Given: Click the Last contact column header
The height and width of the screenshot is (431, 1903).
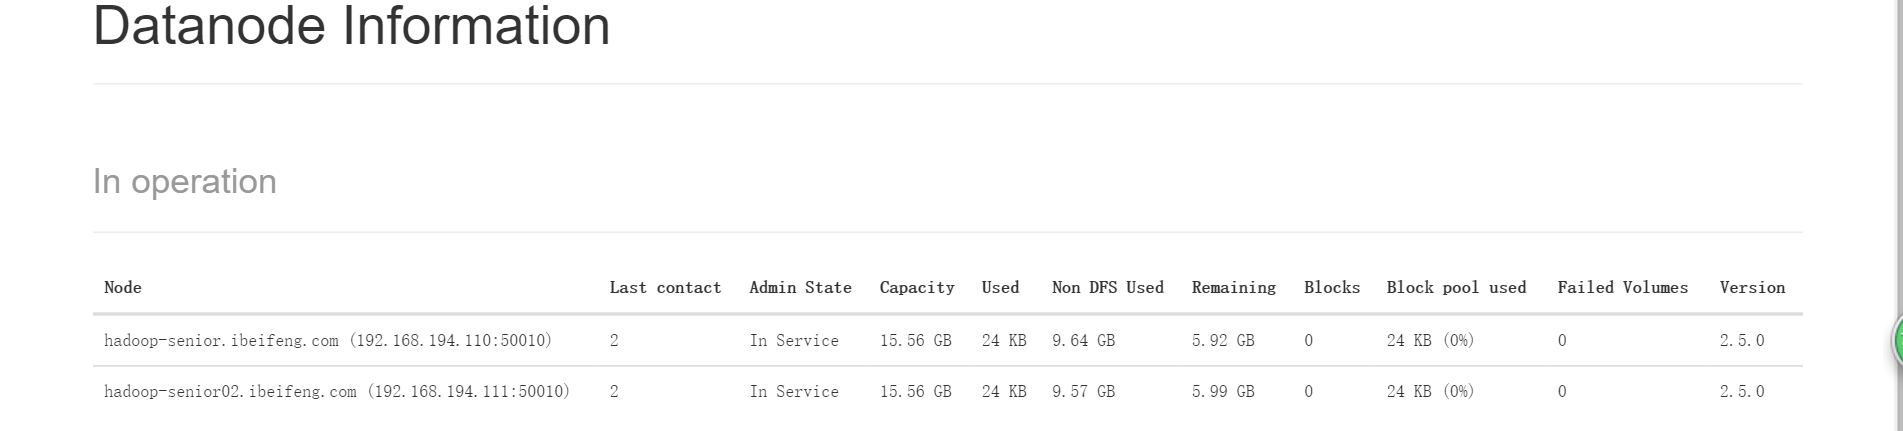Looking at the screenshot, I should (x=665, y=288).
